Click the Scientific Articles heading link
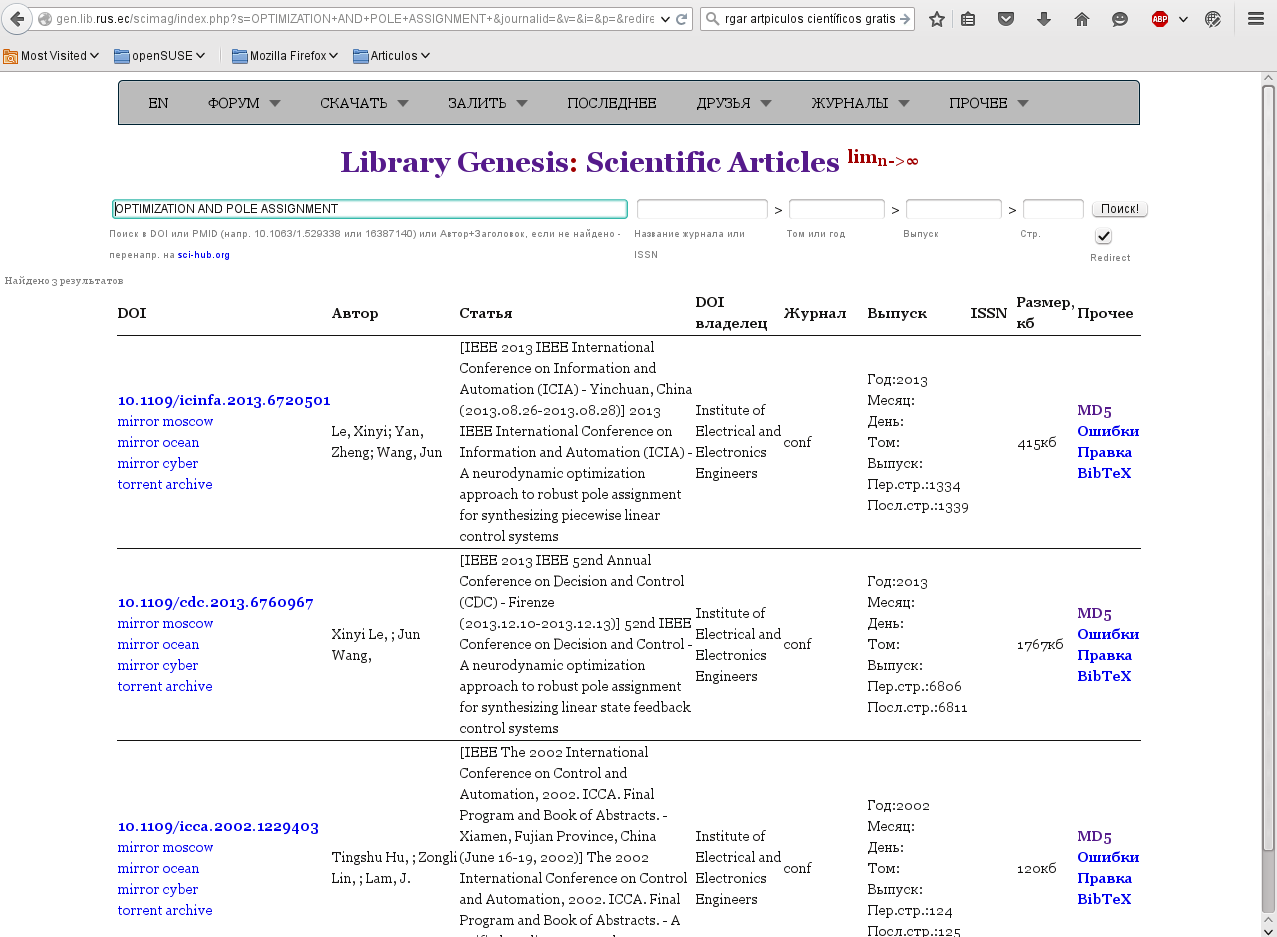This screenshot has width=1277, height=937. (x=712, y=162)
